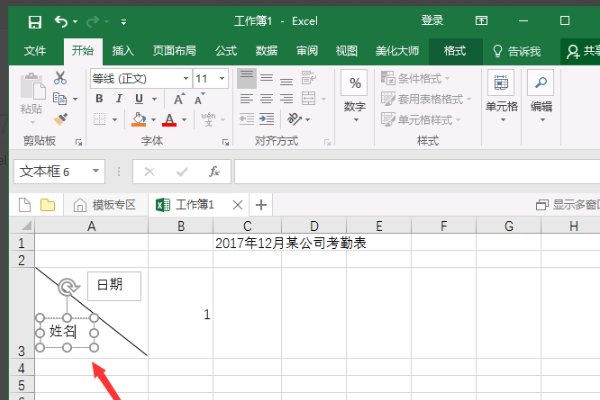The height and width of the screenshot is (400, 600).
Task: Click the phonetic guide wén icon
Action: tap(209, 119)
